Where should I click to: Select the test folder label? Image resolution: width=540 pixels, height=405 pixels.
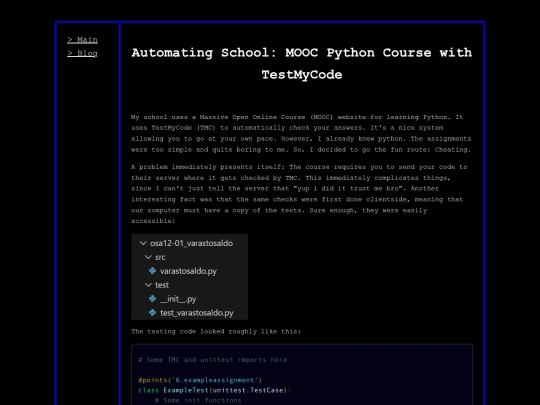tap(162, 285)
